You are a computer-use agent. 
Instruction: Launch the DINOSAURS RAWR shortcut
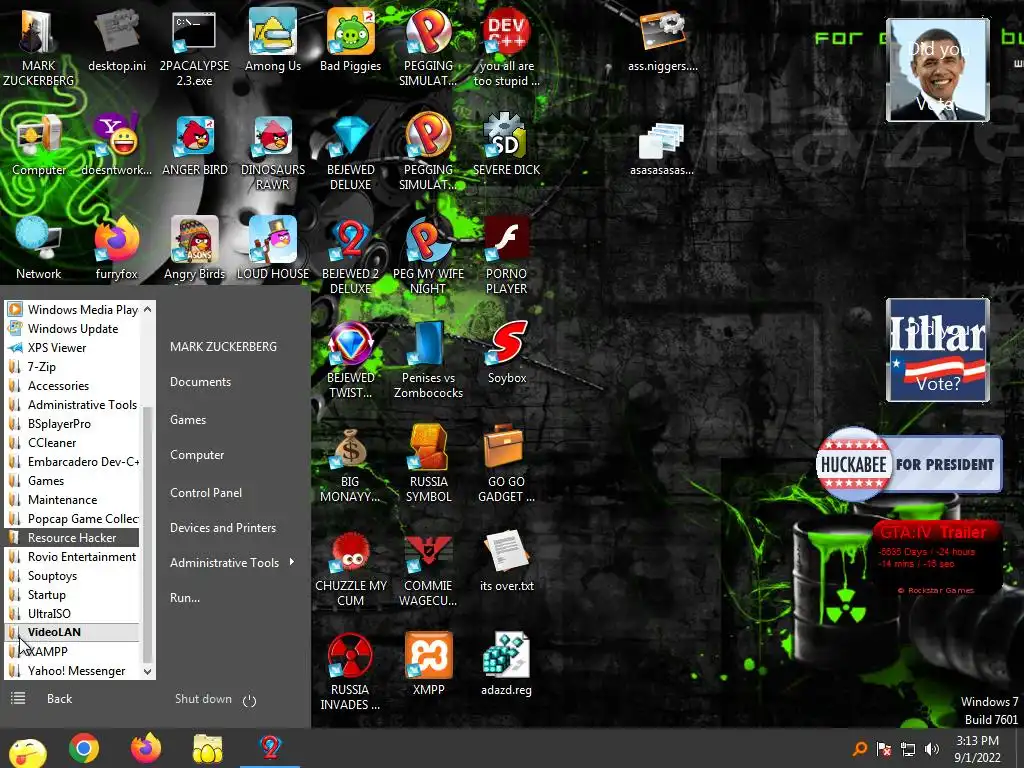[273, 152]
